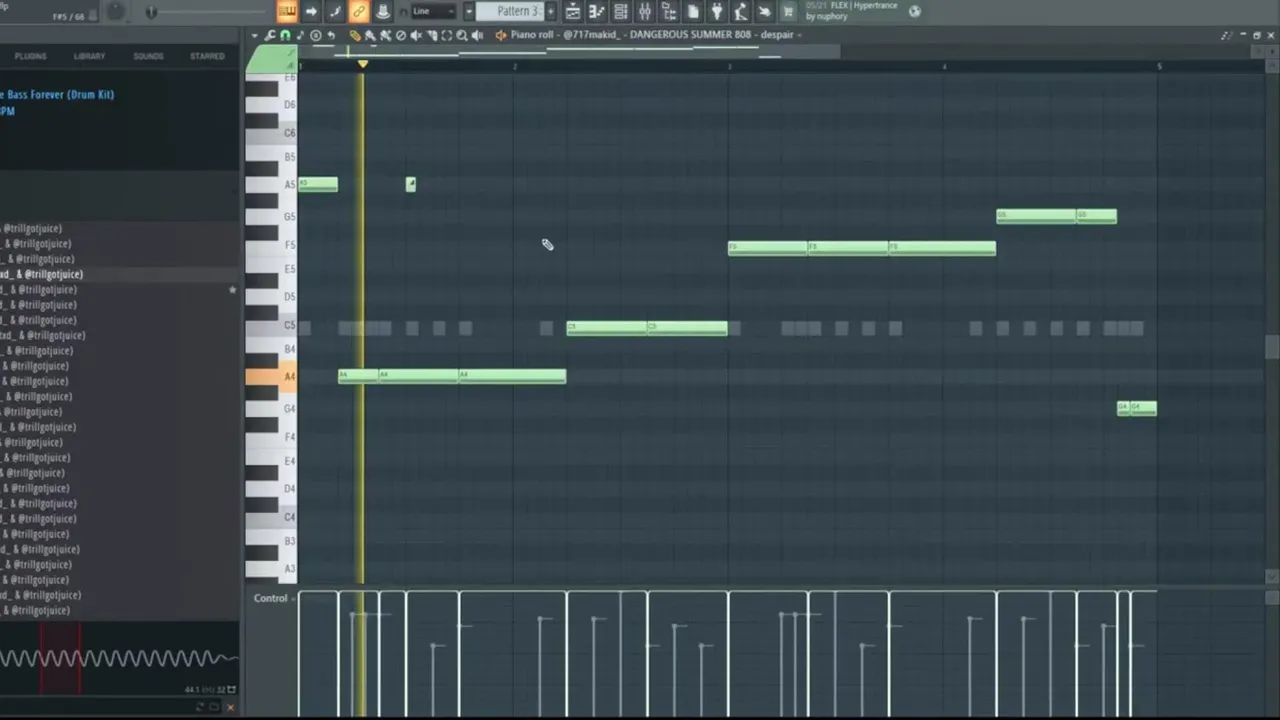Select the Pattern 3 name field
Image resolution: width=1280 pixels, height=720 pixels.
click(x=509, y=11)
